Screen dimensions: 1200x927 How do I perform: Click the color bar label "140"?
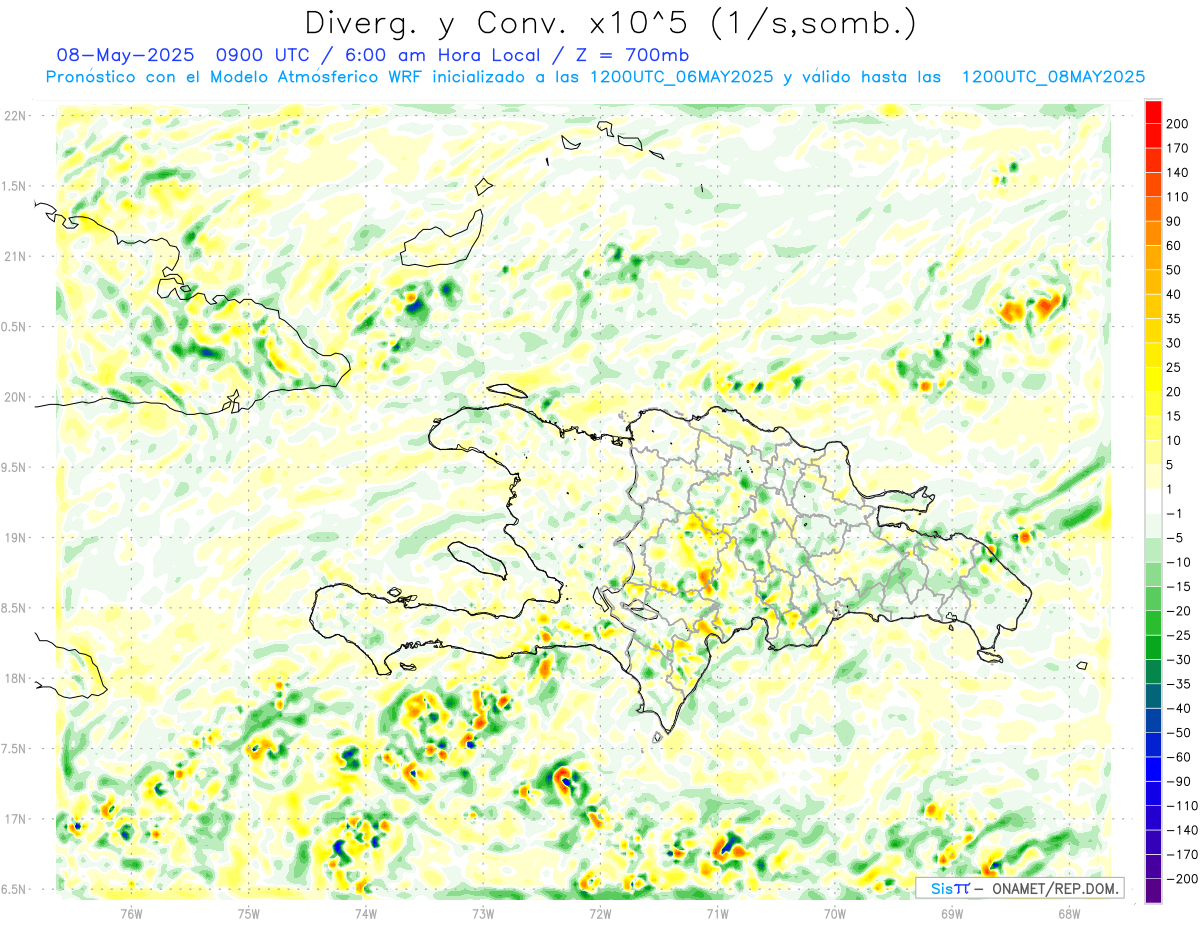(1178, 172)
